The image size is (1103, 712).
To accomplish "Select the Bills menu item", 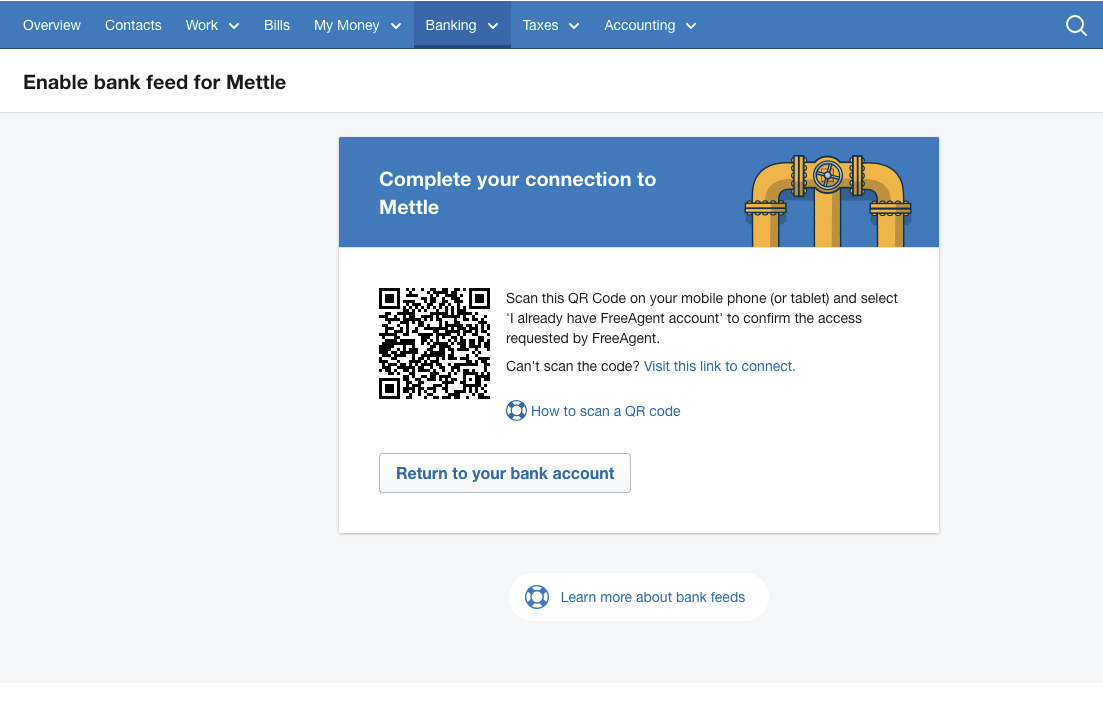I will tap(277, 25).
